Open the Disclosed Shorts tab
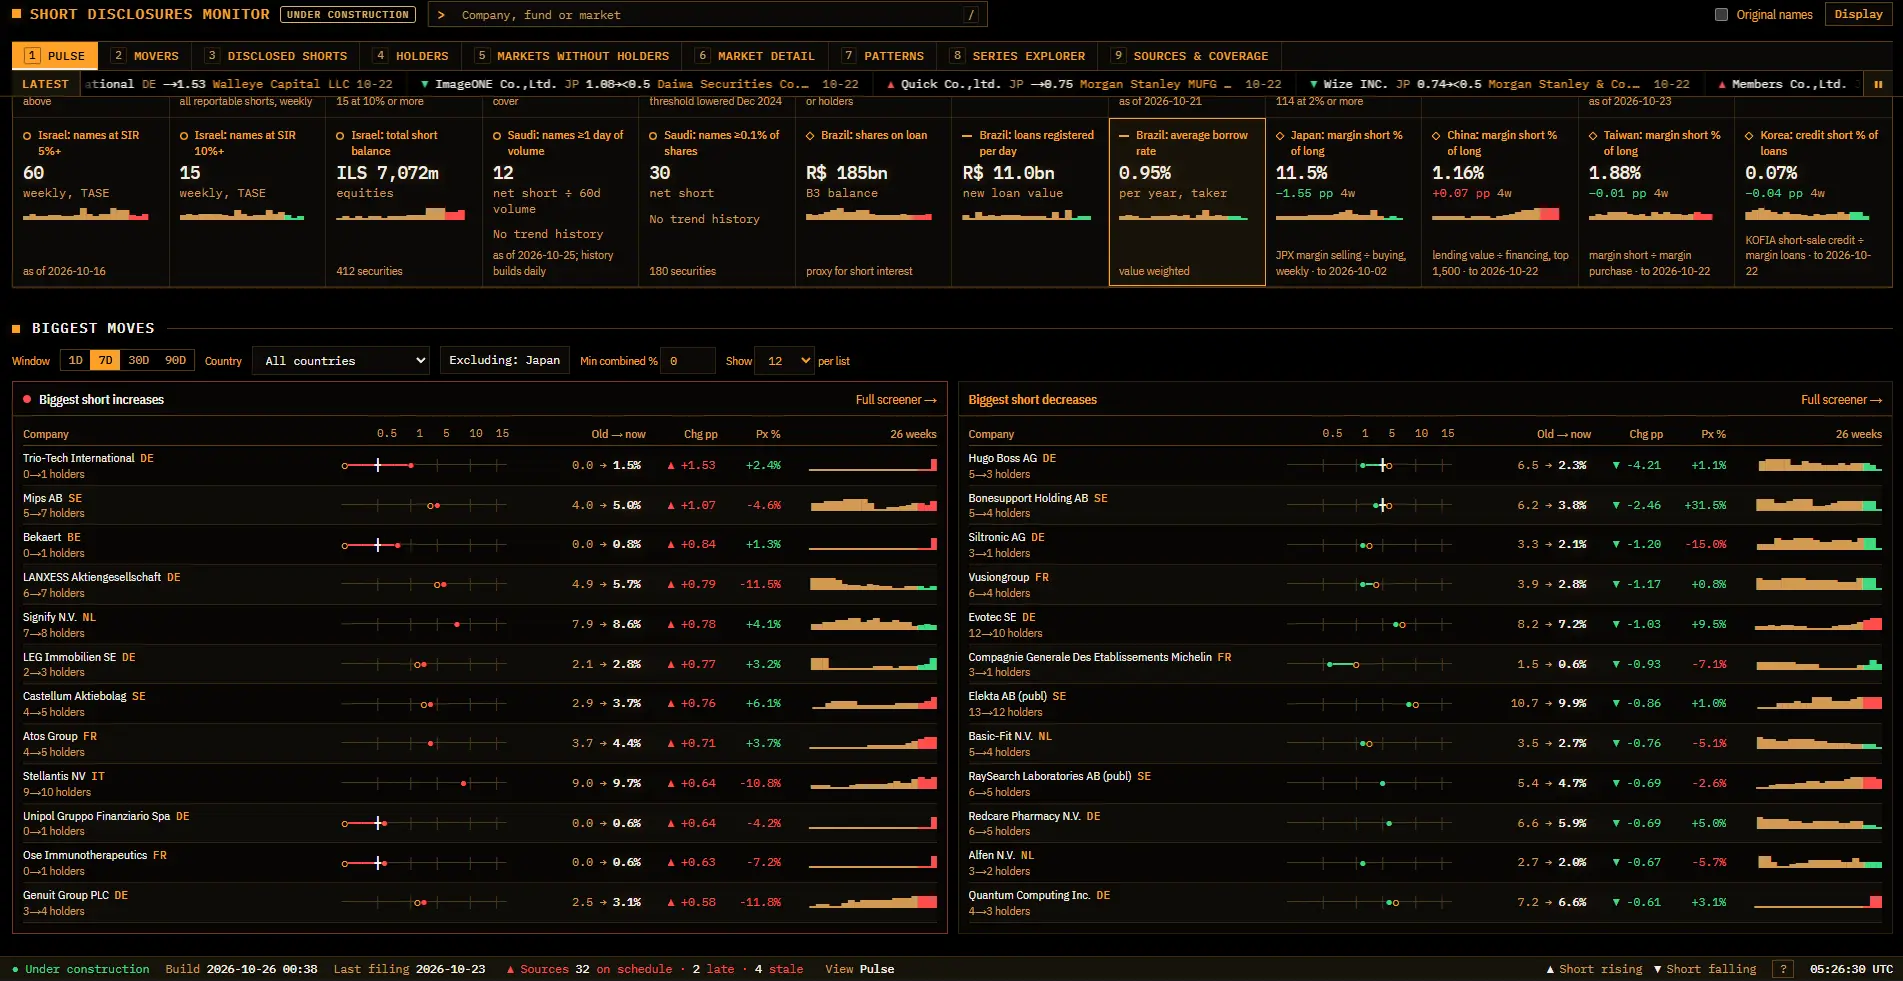Viewport: 1903px width, 981px height. [x=276, y=56]
